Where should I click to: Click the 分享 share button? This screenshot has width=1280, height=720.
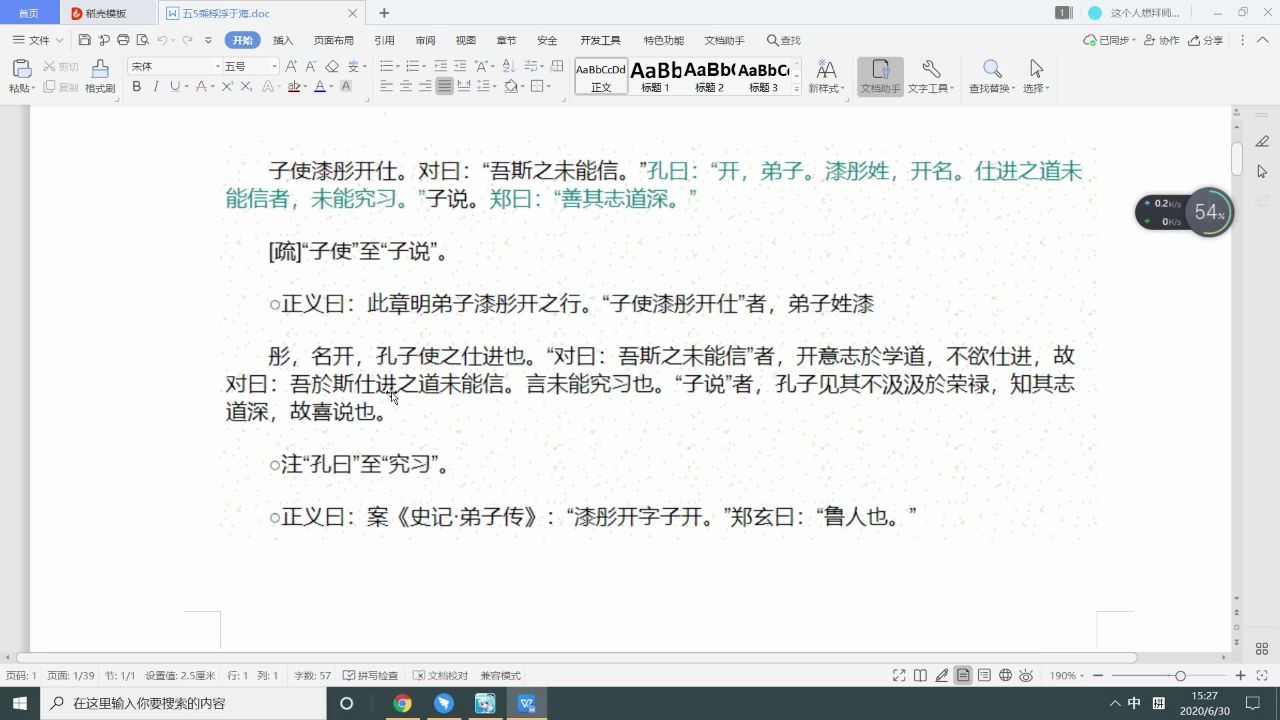tap(1208, 40)
